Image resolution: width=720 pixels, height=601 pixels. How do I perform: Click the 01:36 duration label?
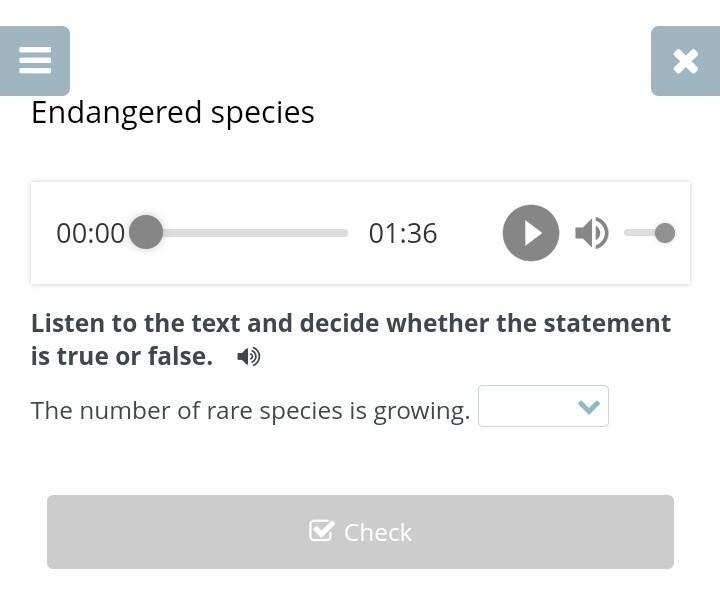pos(403,233)
